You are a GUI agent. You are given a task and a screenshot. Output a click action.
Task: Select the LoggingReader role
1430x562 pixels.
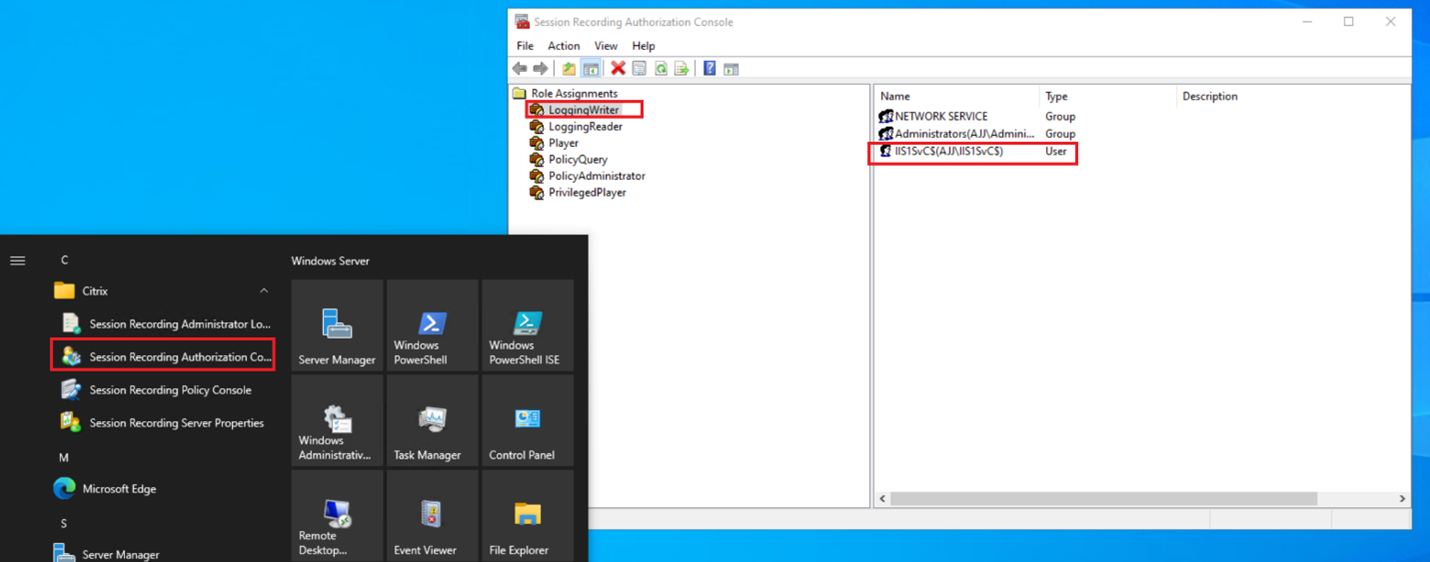[x=576, y=126]
